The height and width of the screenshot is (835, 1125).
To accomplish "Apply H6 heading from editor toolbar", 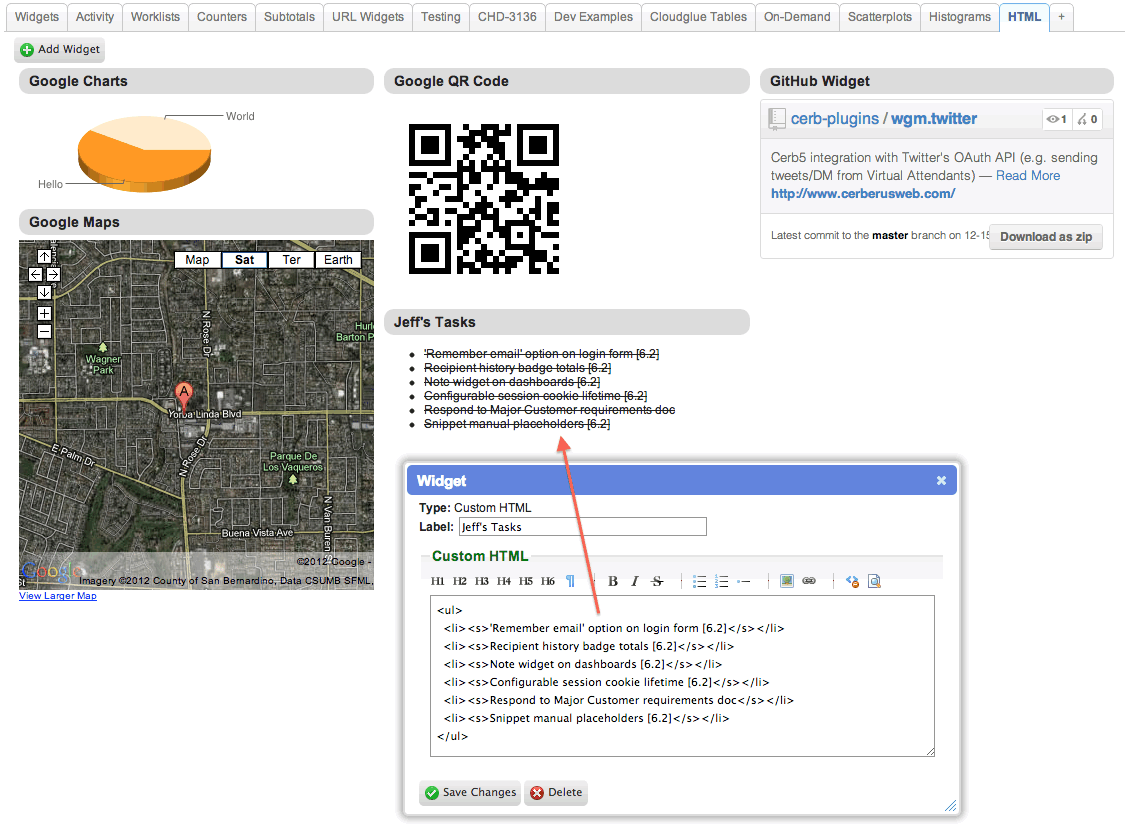I will click(x=547, y=581).
